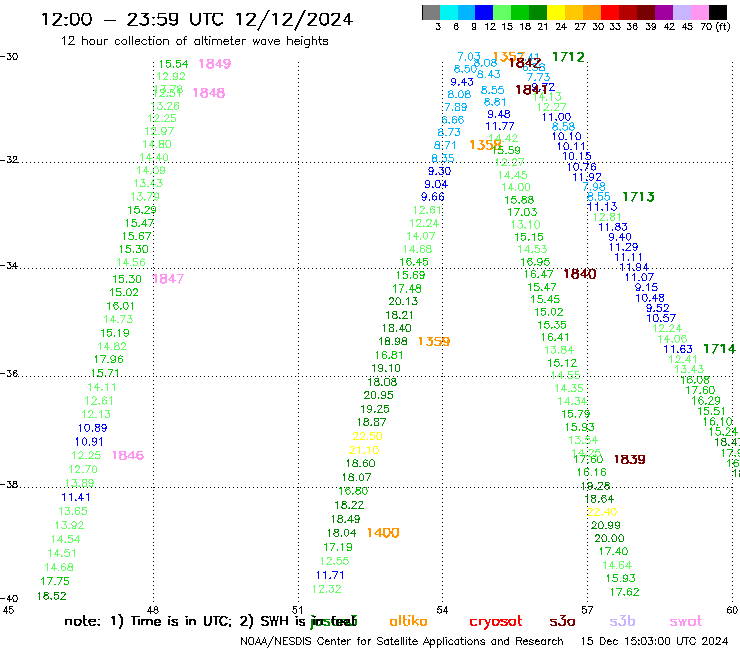
Task: Click the blue wave height value '10.89'
Action: 92,428
